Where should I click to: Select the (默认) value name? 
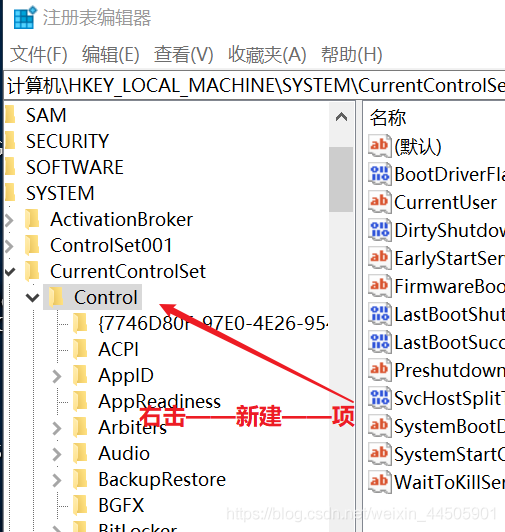tap(418, 147)
